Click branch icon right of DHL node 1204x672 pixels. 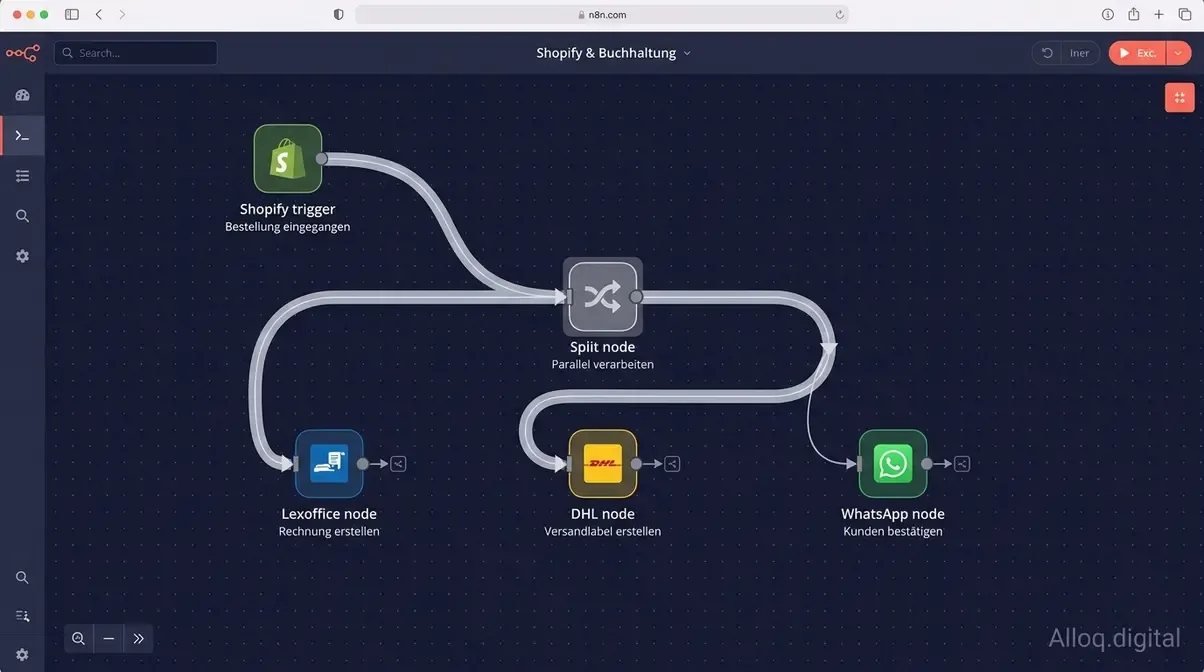pyautogui.click(x=672, y=464)
